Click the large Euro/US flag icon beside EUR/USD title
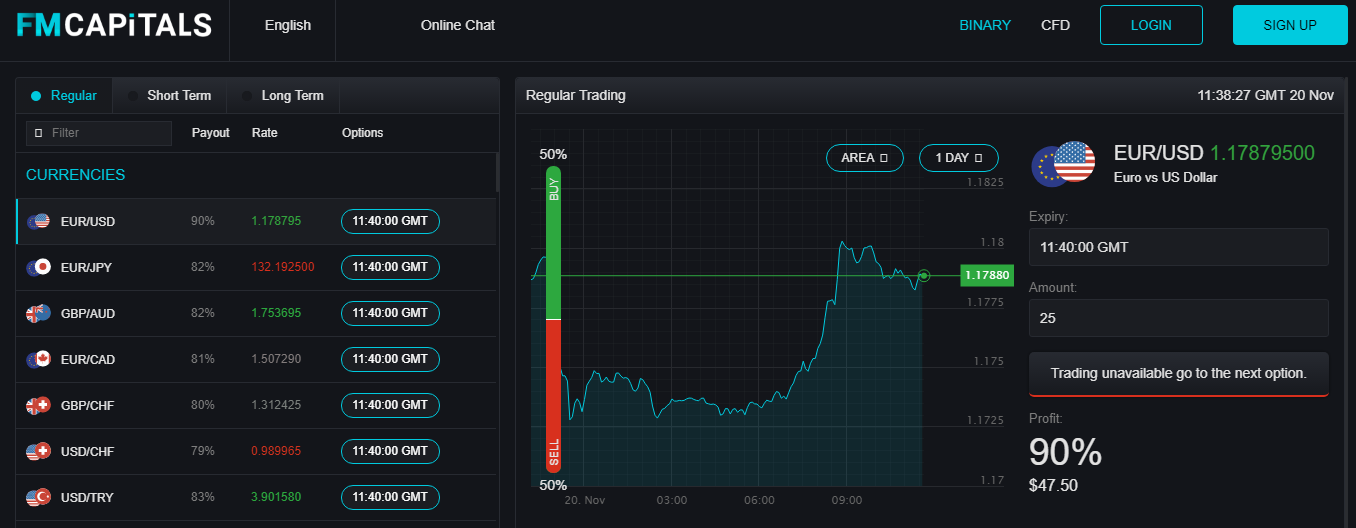 tap(1064, 163)
